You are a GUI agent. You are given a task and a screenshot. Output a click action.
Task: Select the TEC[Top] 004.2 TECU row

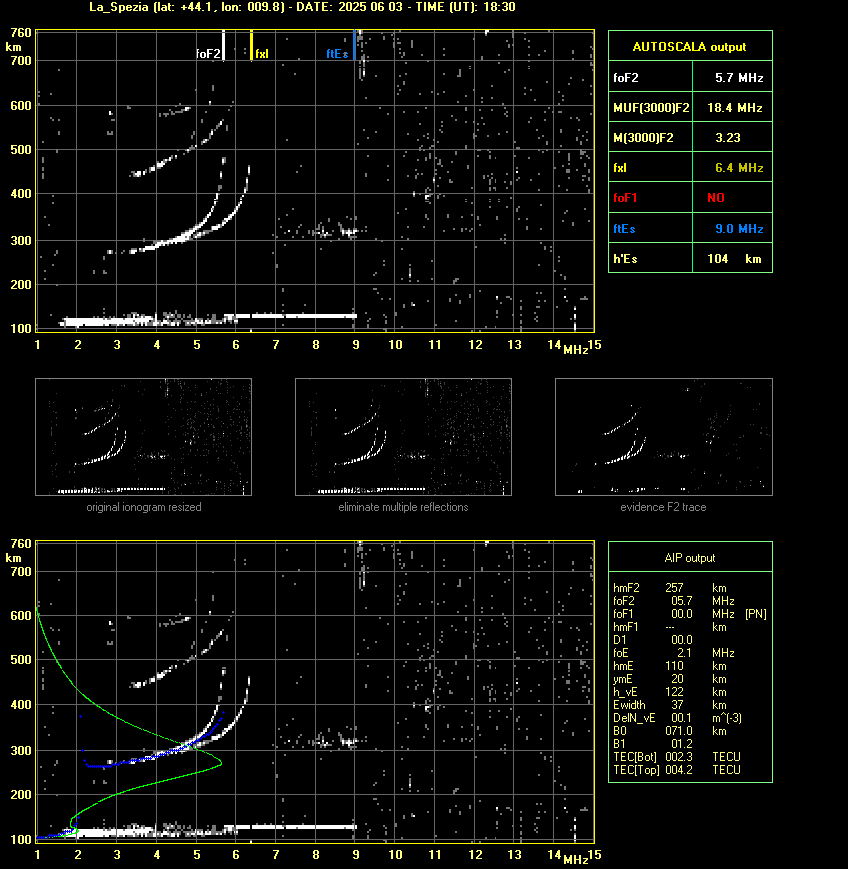click(x=690, y=770)
